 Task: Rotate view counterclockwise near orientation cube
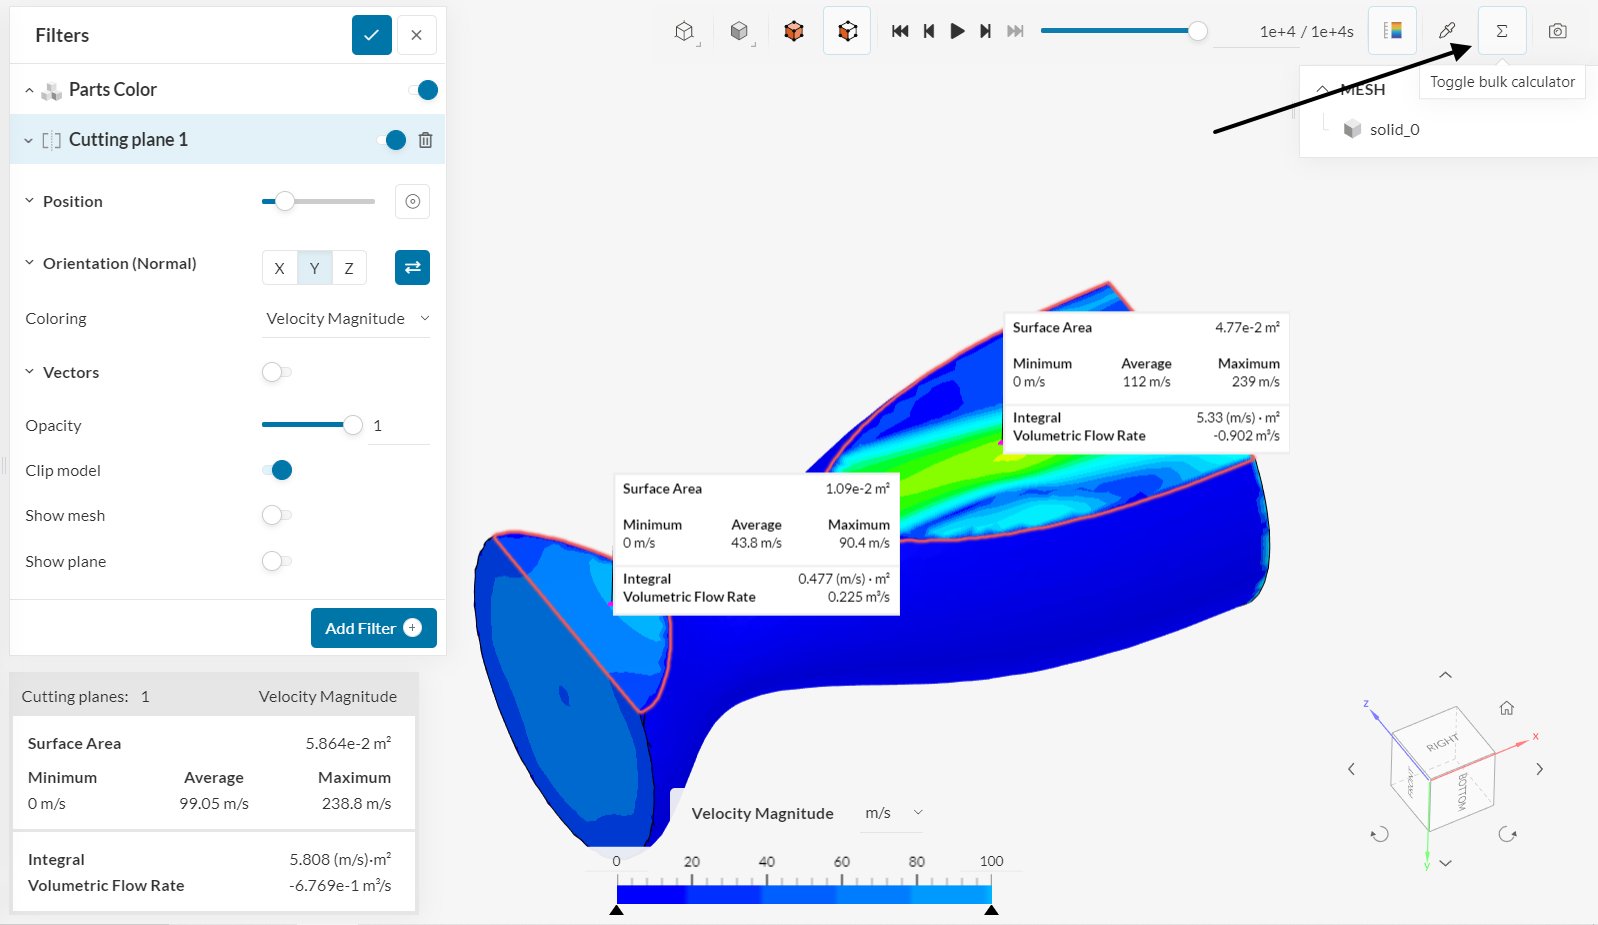[1379, 834]
